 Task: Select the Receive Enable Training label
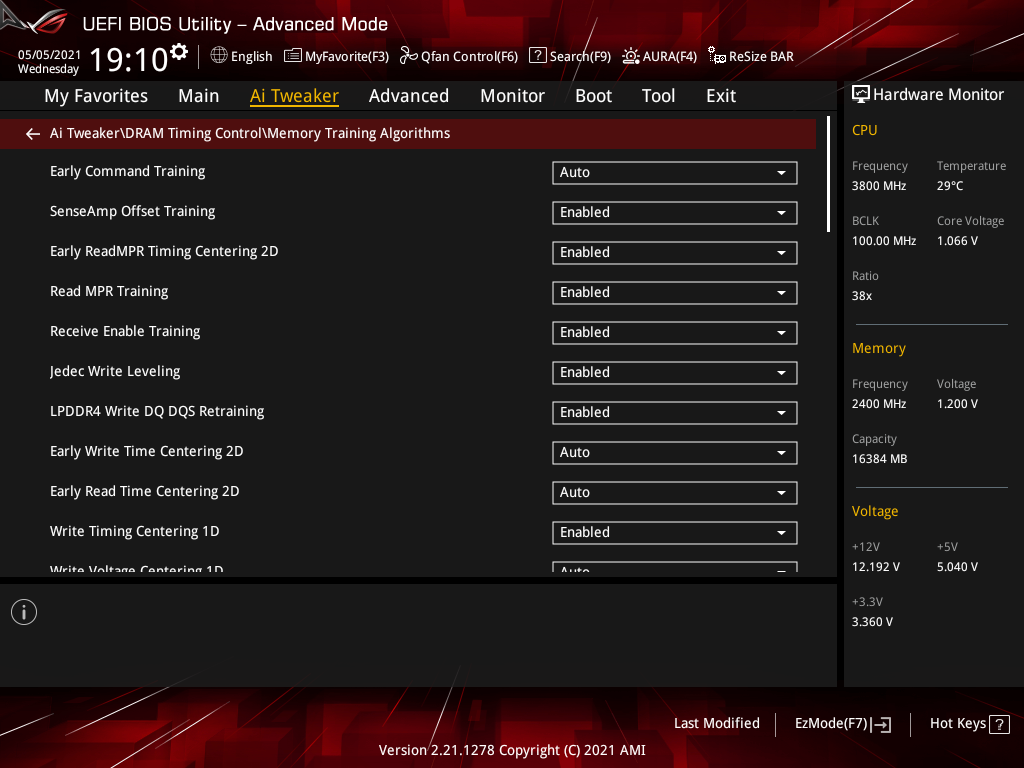click(125, 332)
